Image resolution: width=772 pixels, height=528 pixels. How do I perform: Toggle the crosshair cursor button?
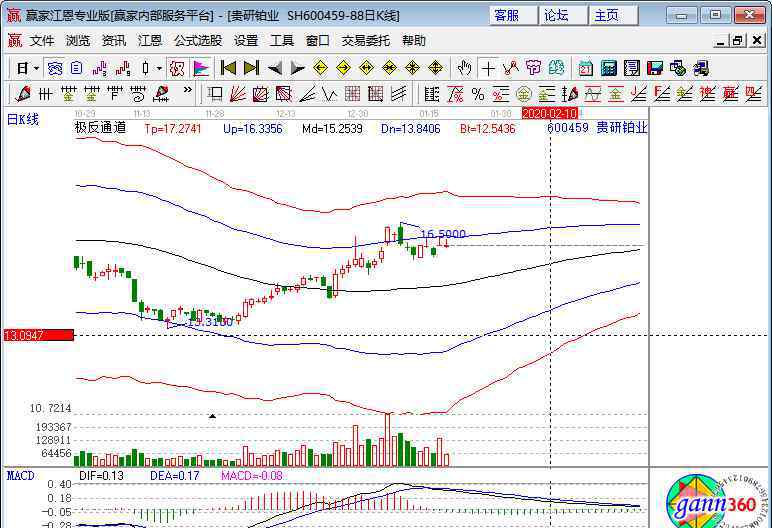click(x=487, y=68)
